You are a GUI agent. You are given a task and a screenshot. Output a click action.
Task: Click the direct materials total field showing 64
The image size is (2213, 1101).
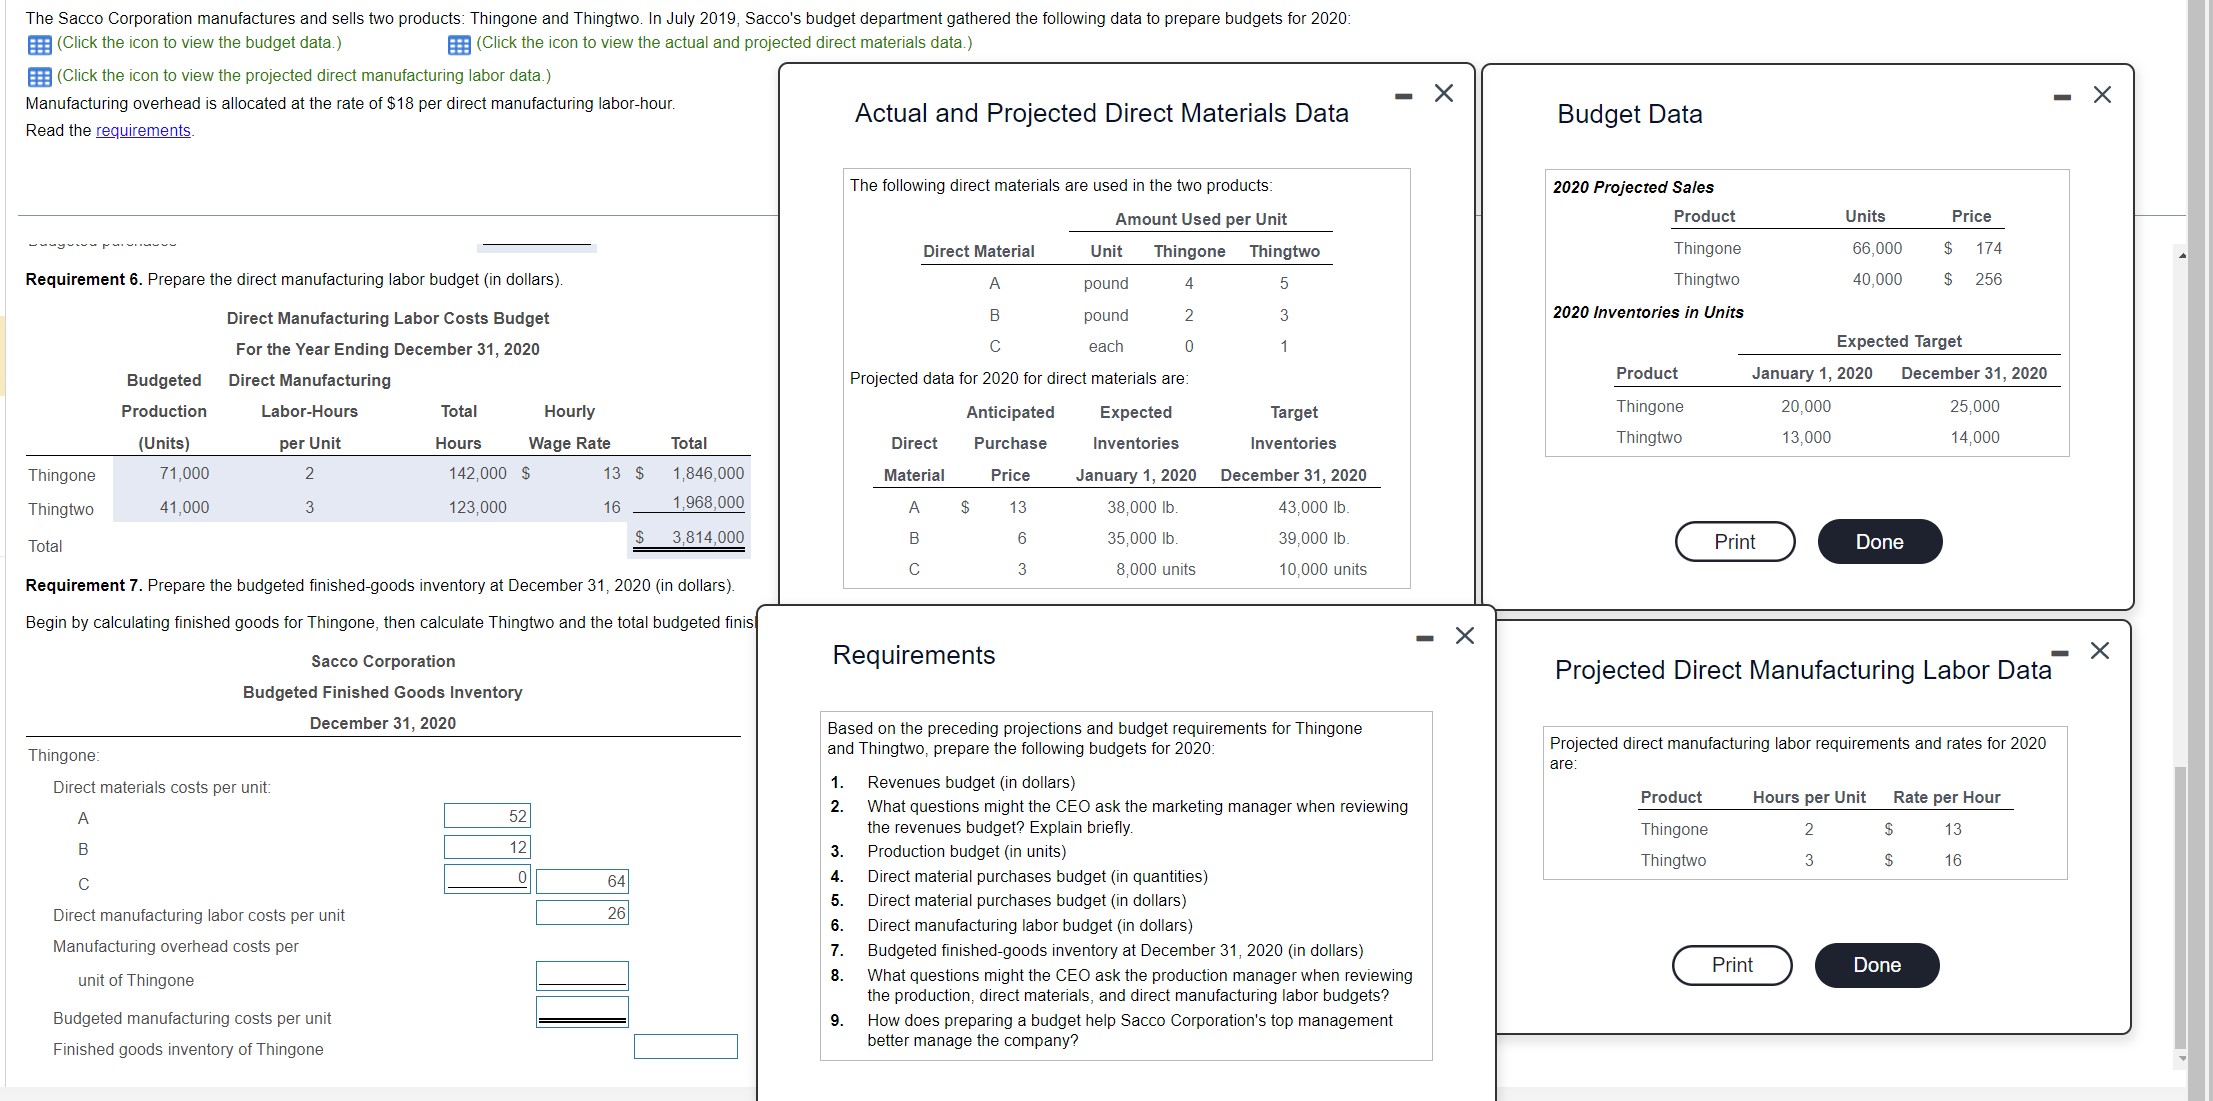coord(582,881)
